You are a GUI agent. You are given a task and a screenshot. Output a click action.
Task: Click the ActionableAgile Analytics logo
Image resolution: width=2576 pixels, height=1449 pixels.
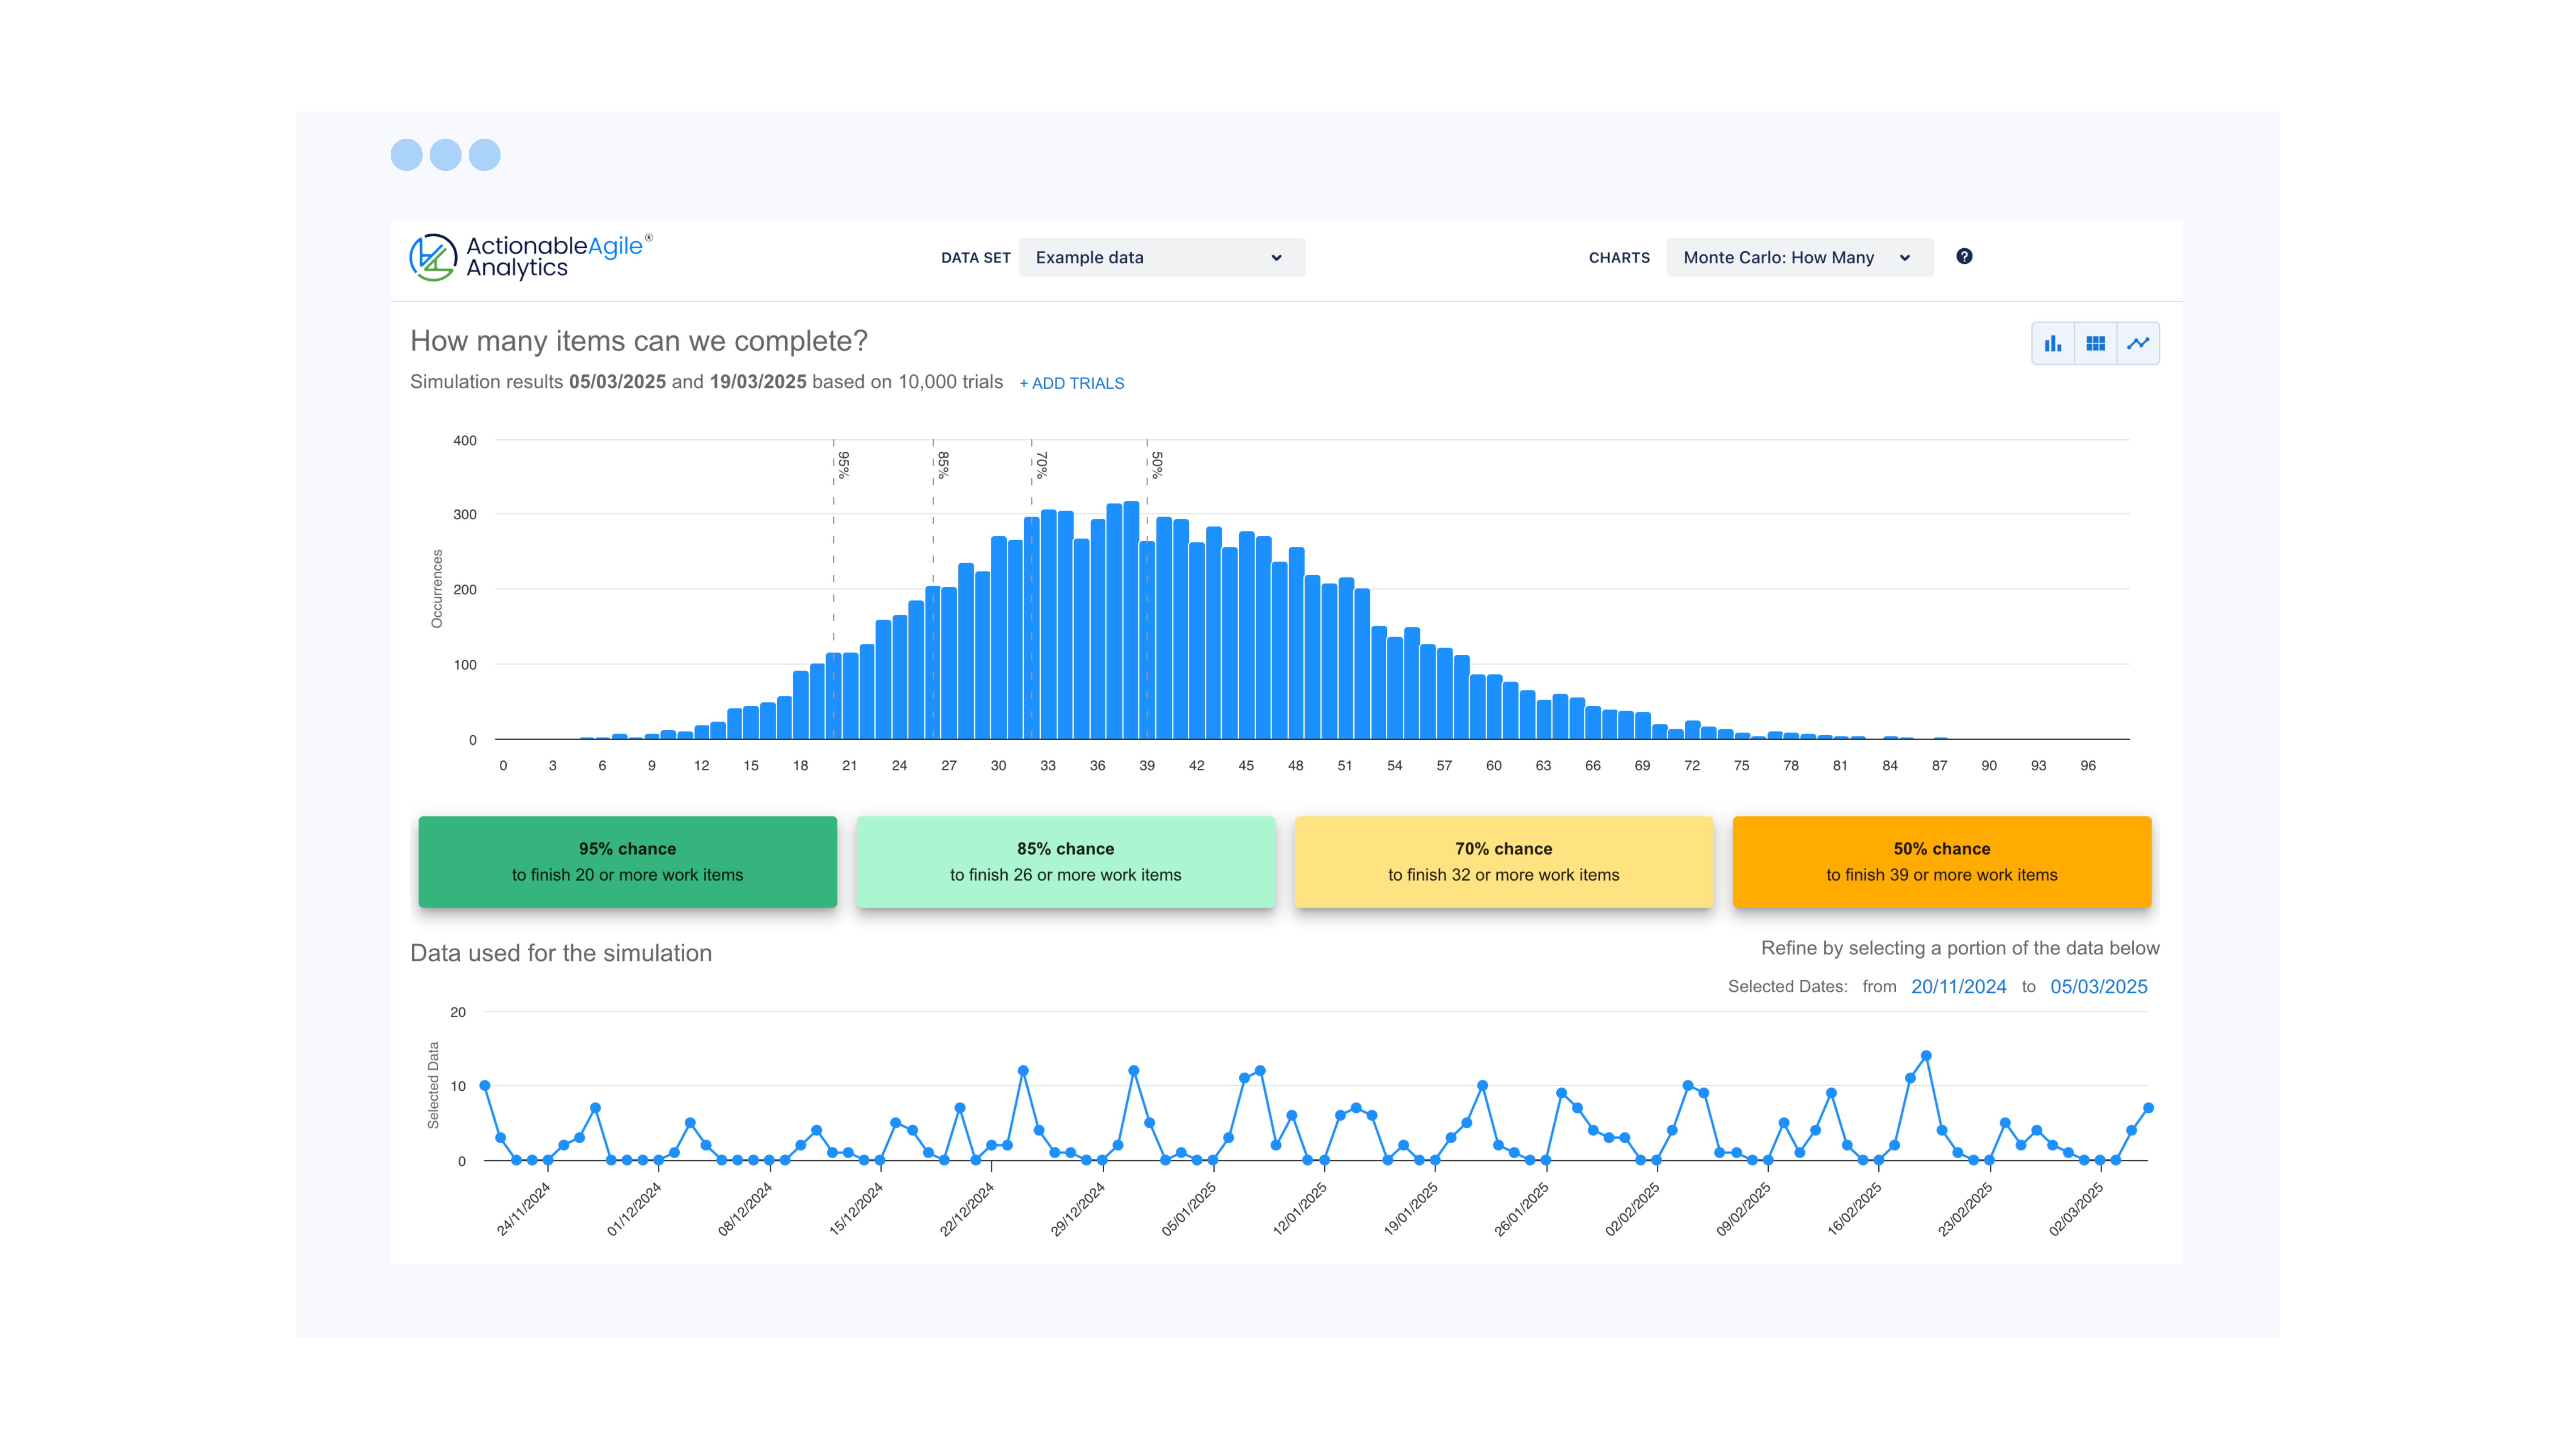(x=530, y=258)
